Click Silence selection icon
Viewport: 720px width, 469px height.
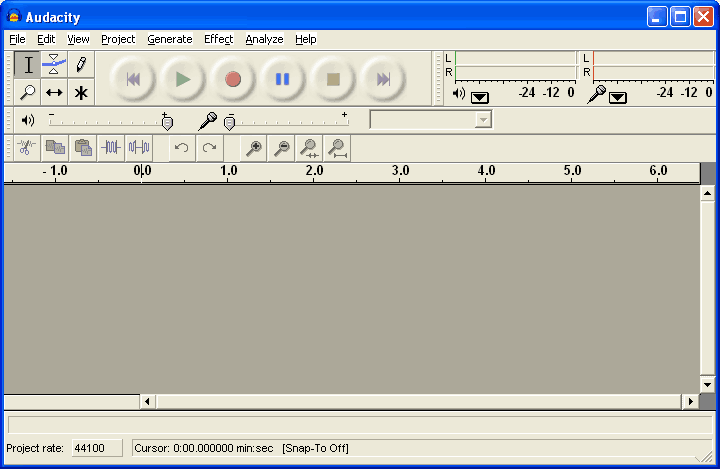[x=139, y=148]
